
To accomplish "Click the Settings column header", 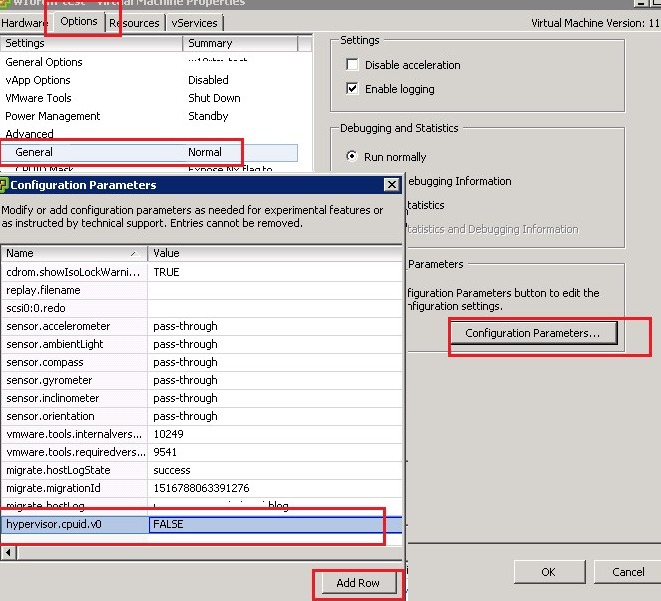I will (91, 43).
